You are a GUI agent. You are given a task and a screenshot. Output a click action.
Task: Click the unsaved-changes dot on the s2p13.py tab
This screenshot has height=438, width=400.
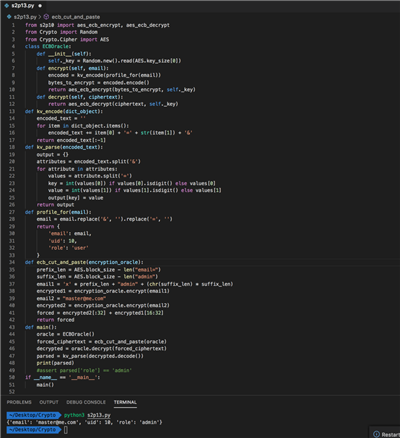(x=40, y=6)
